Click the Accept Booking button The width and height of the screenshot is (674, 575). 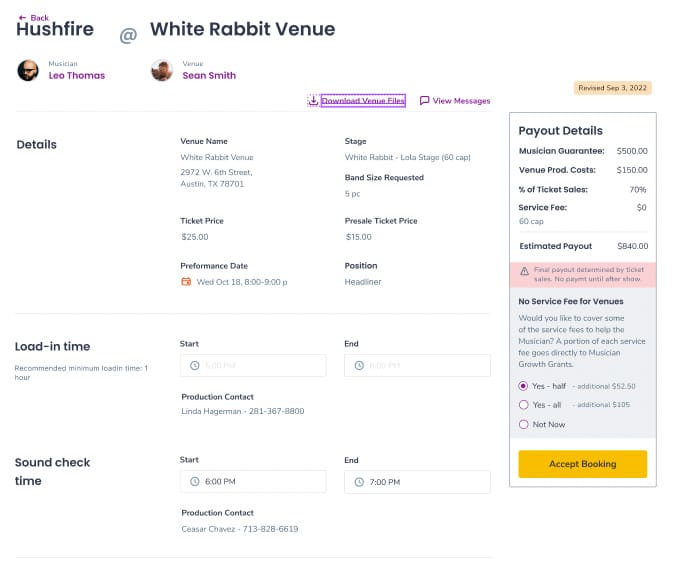pos(582,464)
